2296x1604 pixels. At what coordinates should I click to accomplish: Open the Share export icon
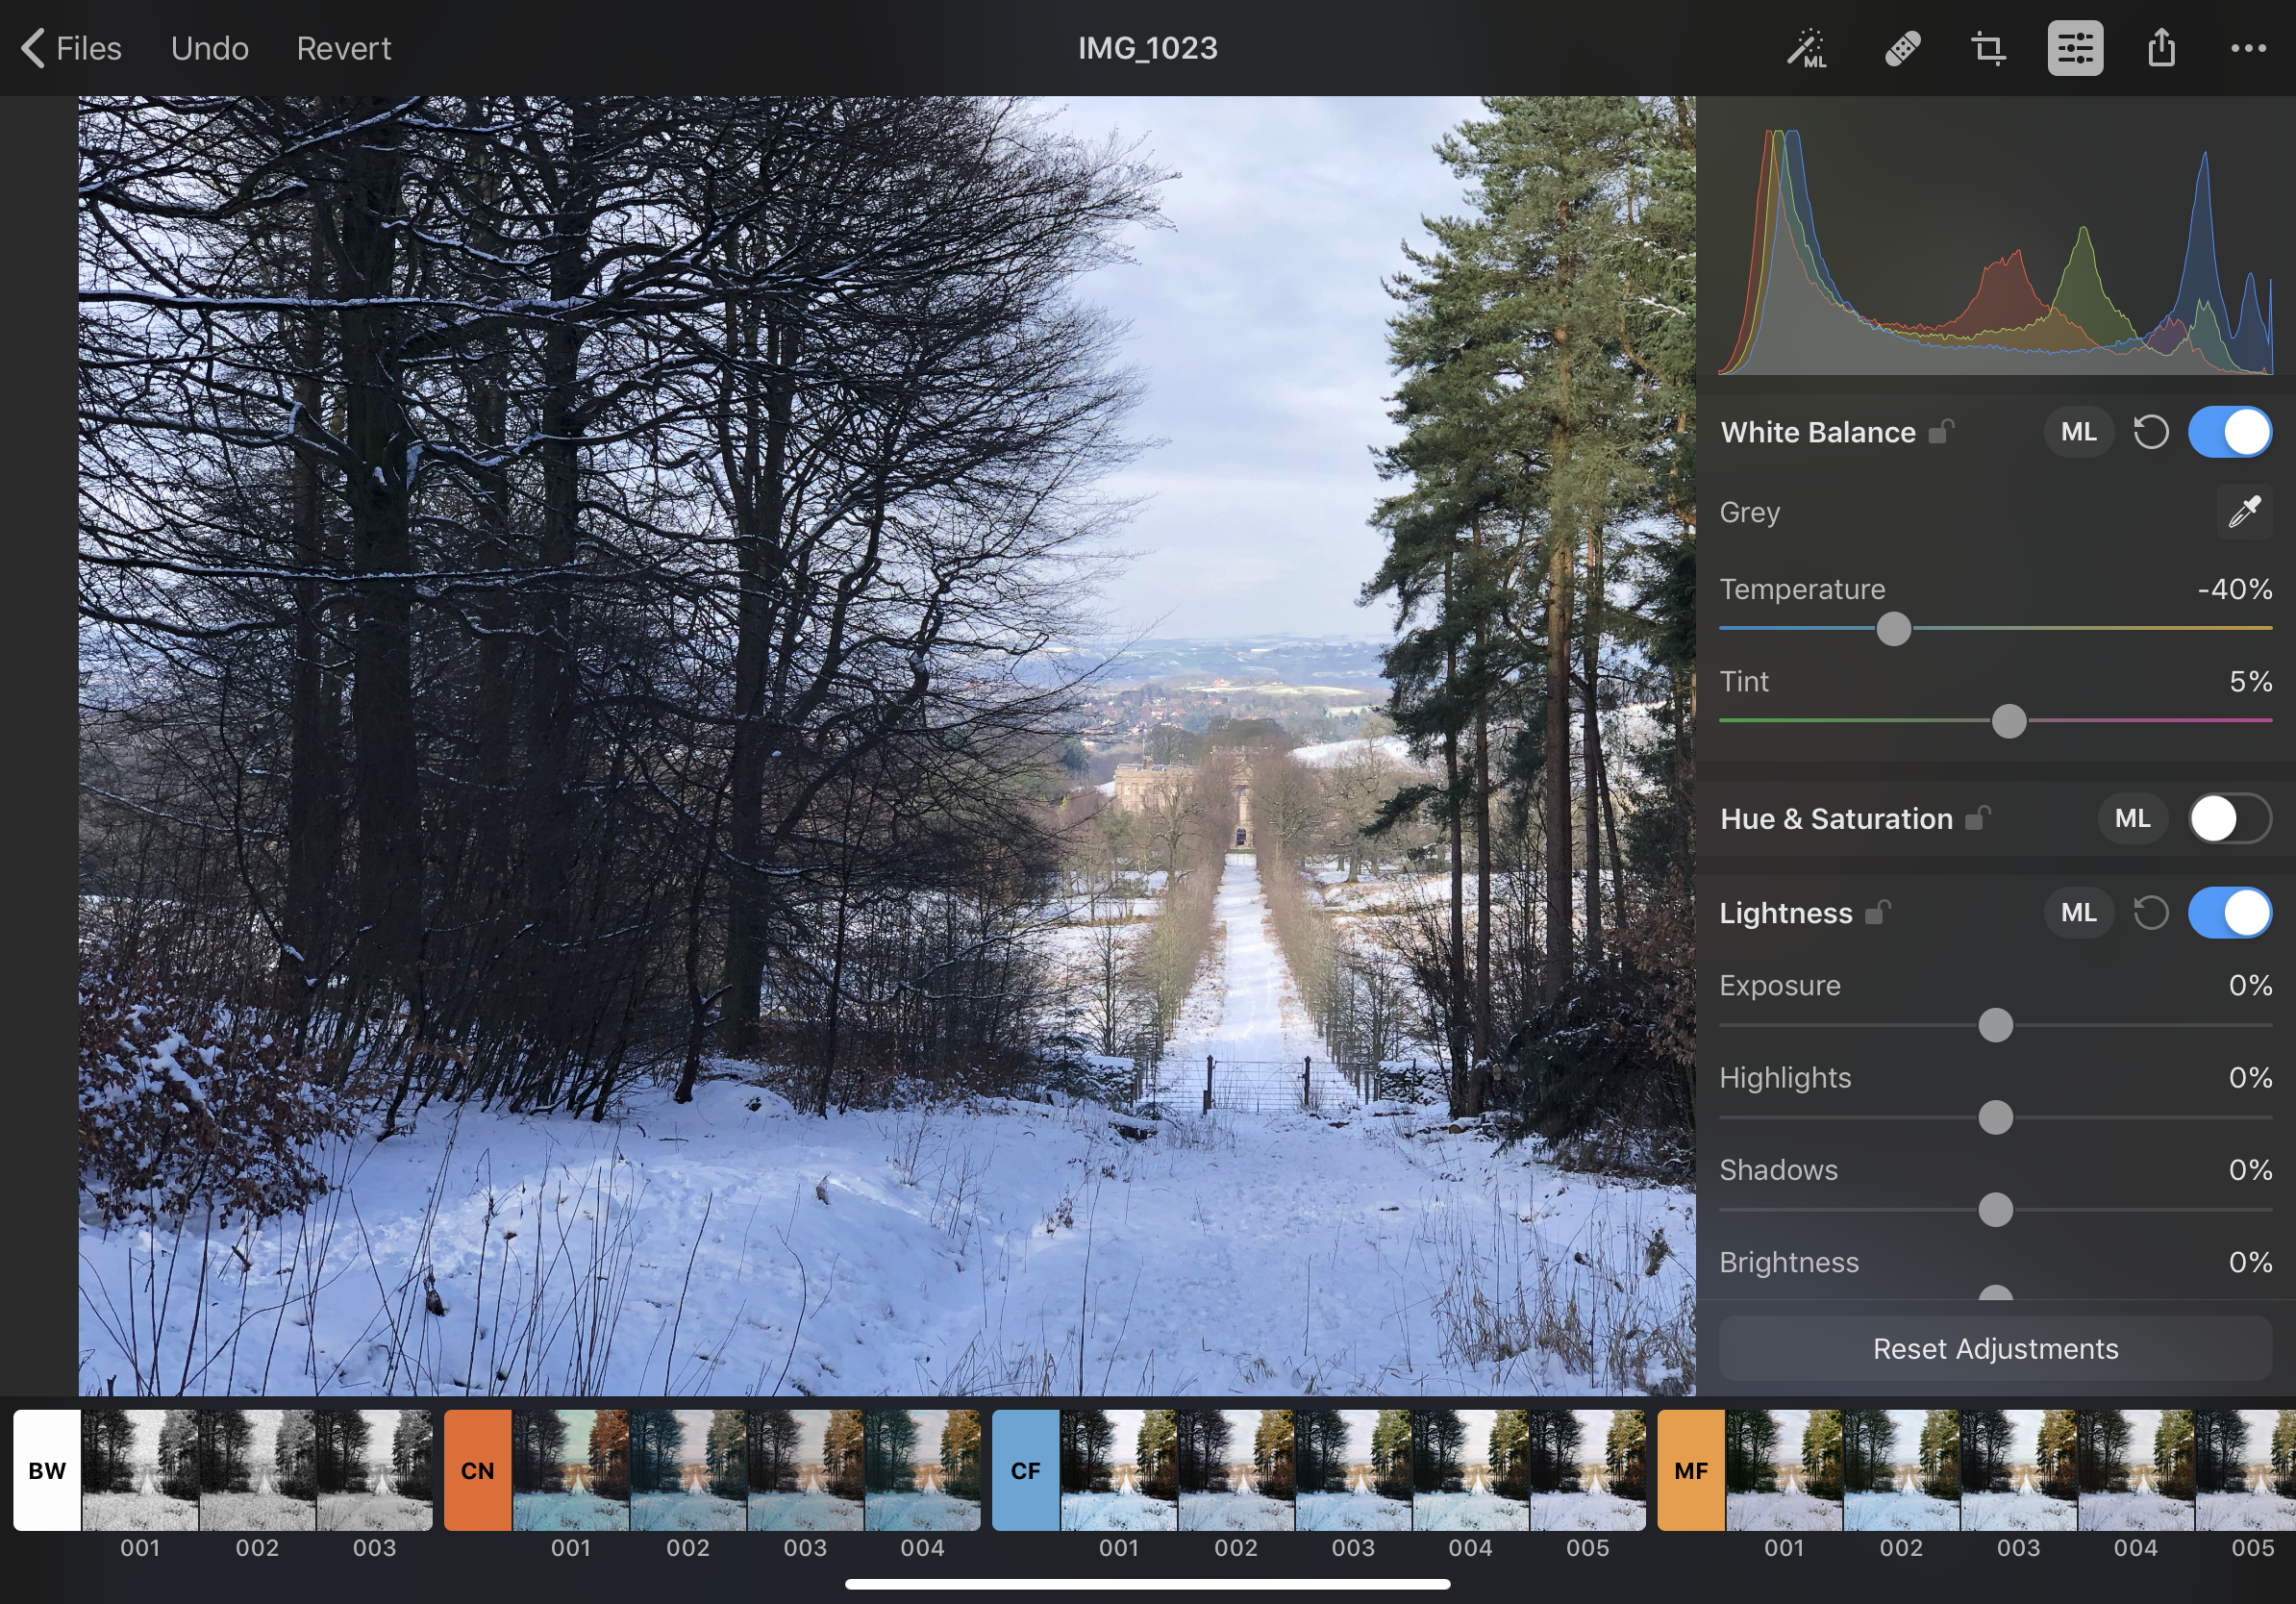[x=2161, y=48]
